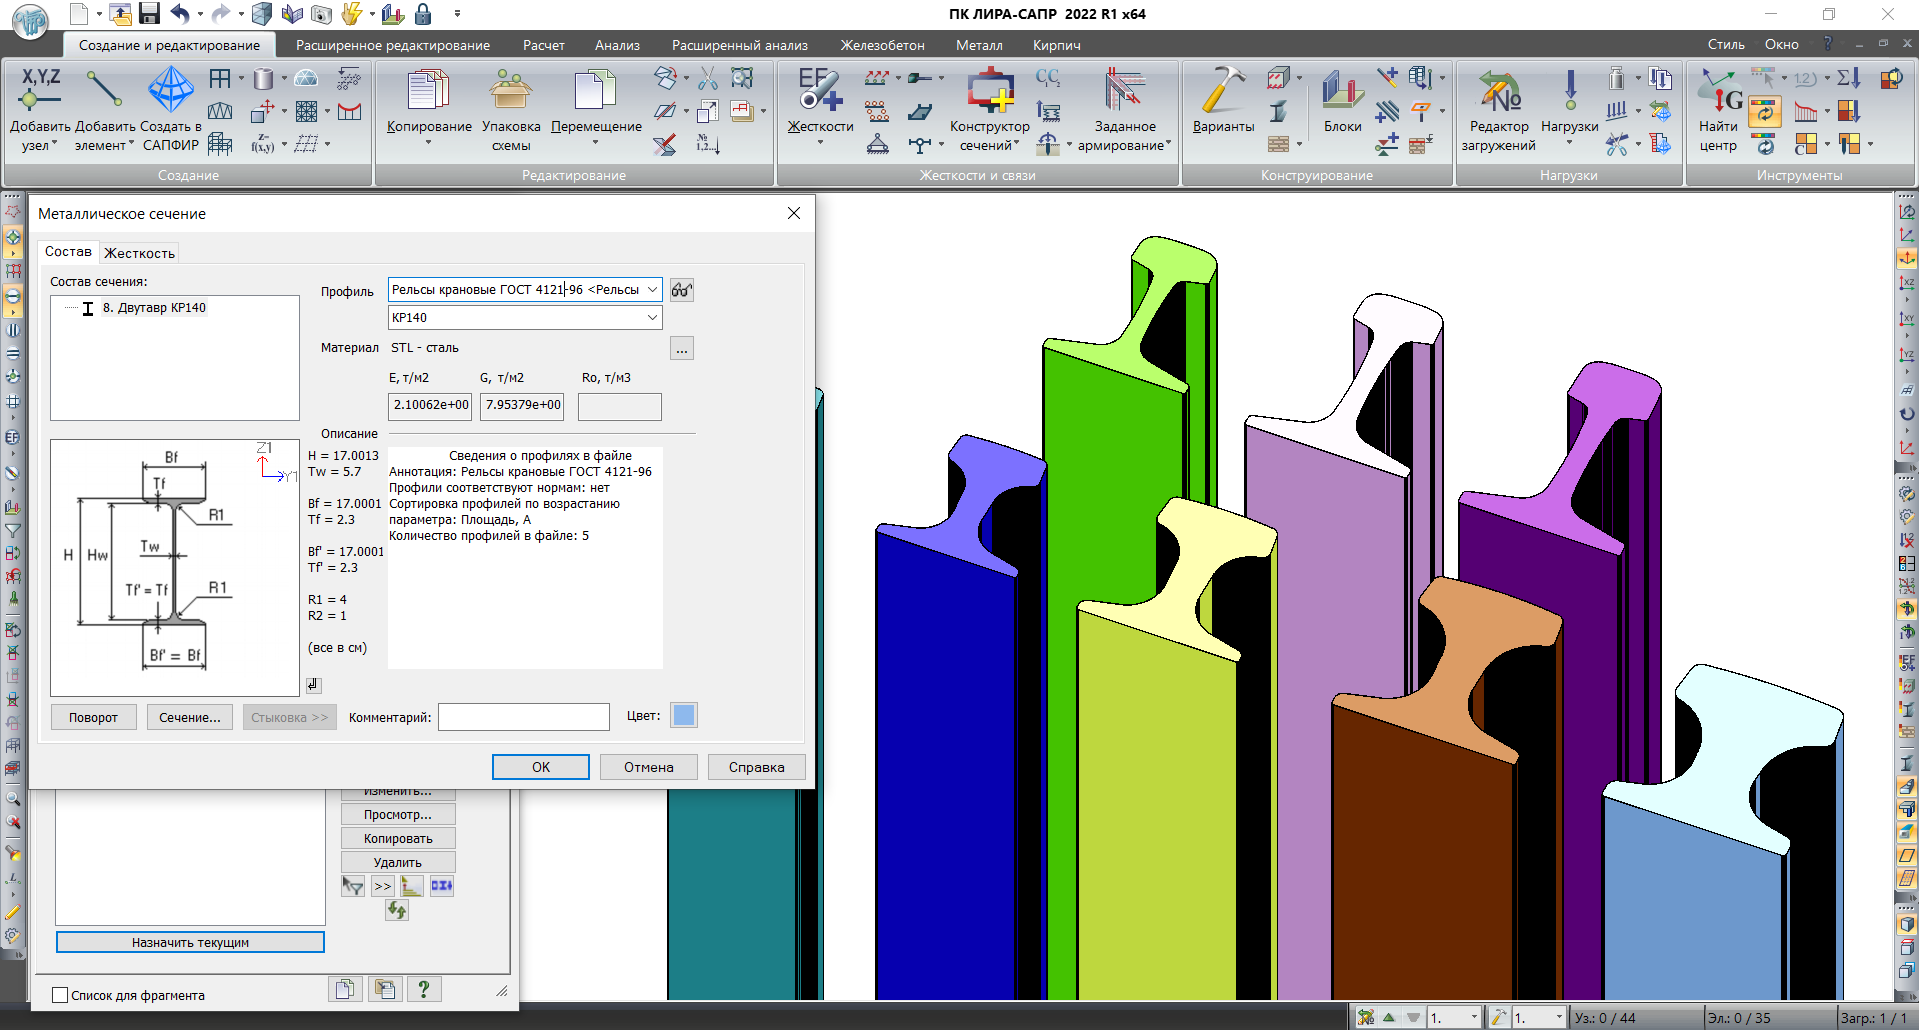Viewport: 1919px width, 1030px height.
Task: Open the Load editor (Редактор загружений)
Action: point(1498,92)
